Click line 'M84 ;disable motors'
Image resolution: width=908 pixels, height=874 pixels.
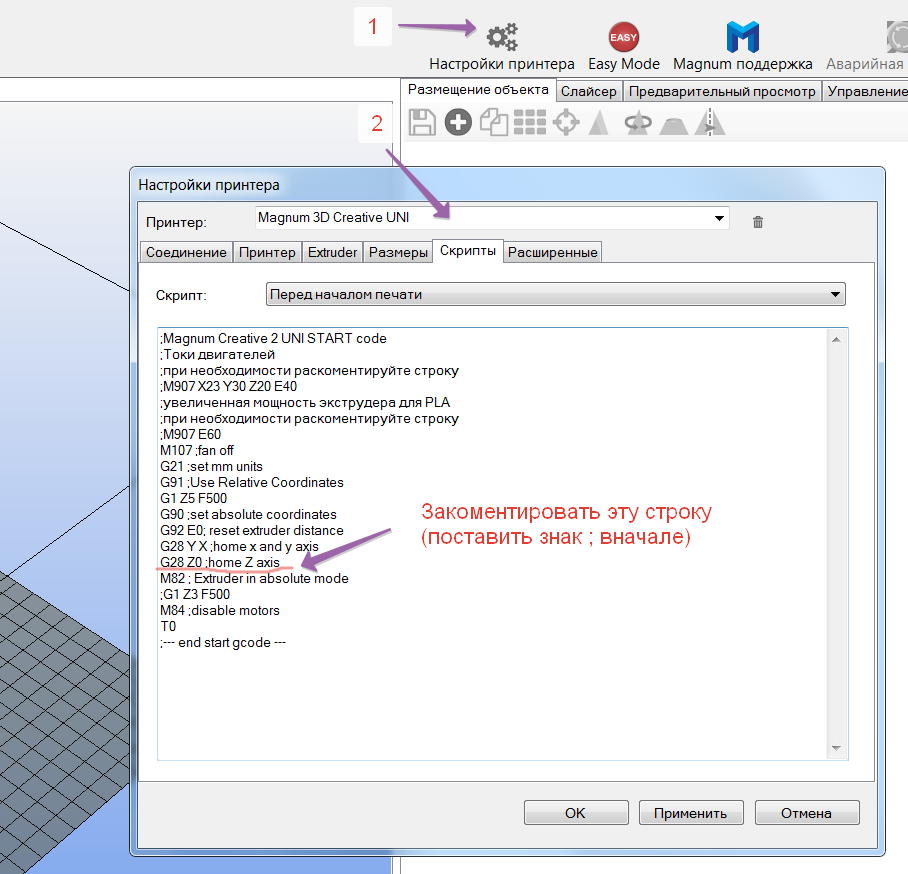tap(220, 610)
